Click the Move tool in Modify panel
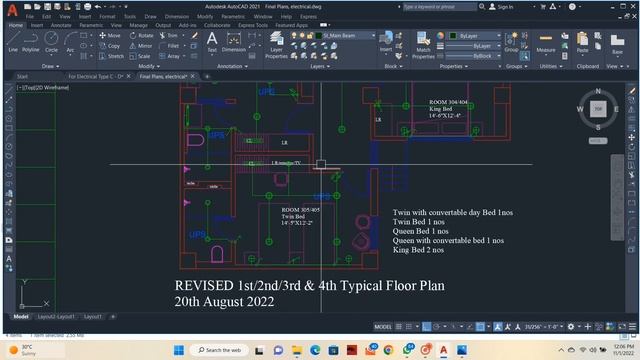This screenshot has width=640, height=360. 110,36
